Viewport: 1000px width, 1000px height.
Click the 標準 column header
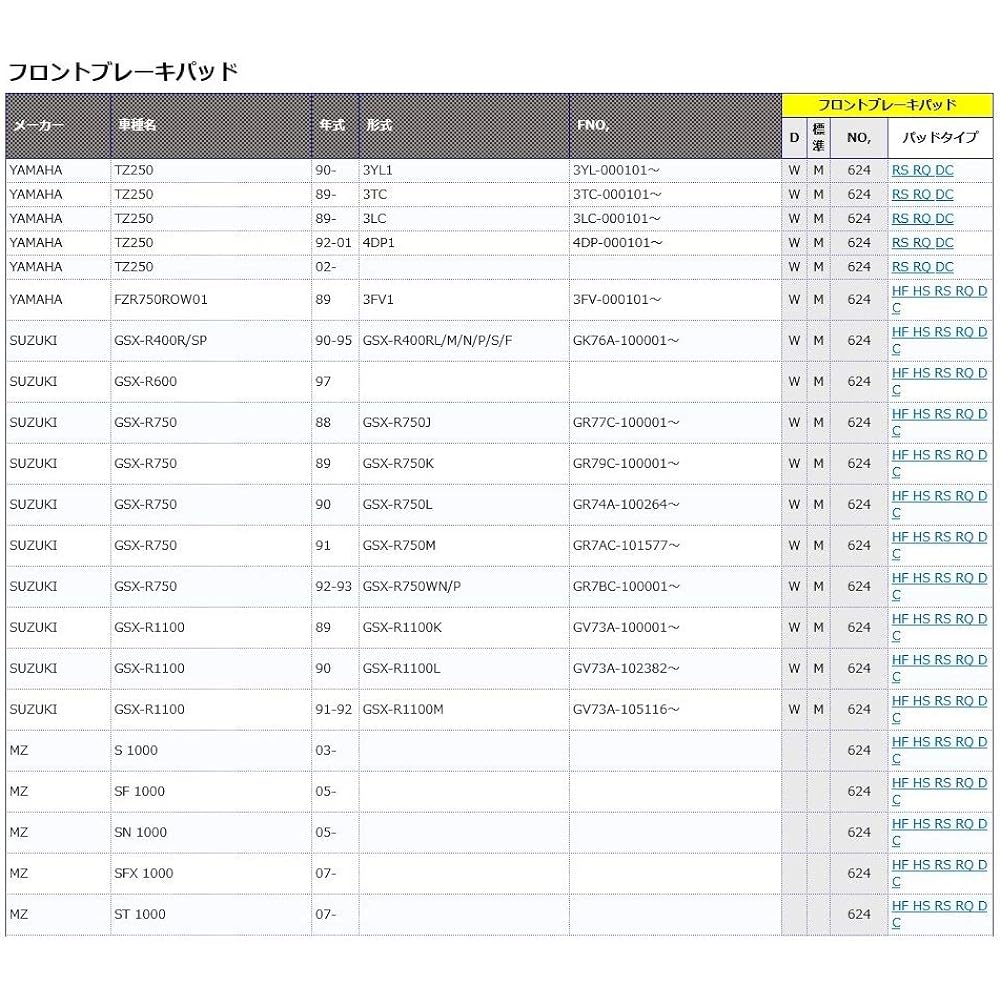coord(818,137)
